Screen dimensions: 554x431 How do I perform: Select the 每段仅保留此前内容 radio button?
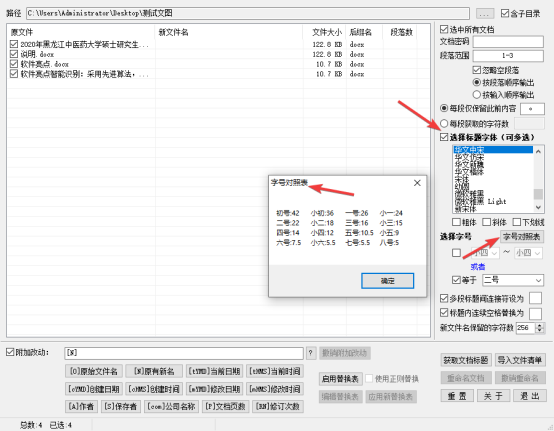[x=444, y=108]
